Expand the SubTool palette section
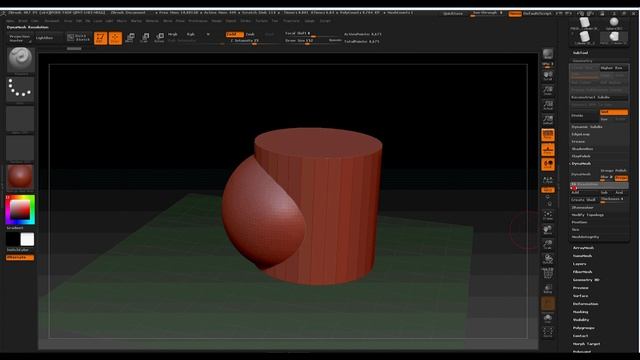Viewport: 640px width, 360px height. [580, 53]
